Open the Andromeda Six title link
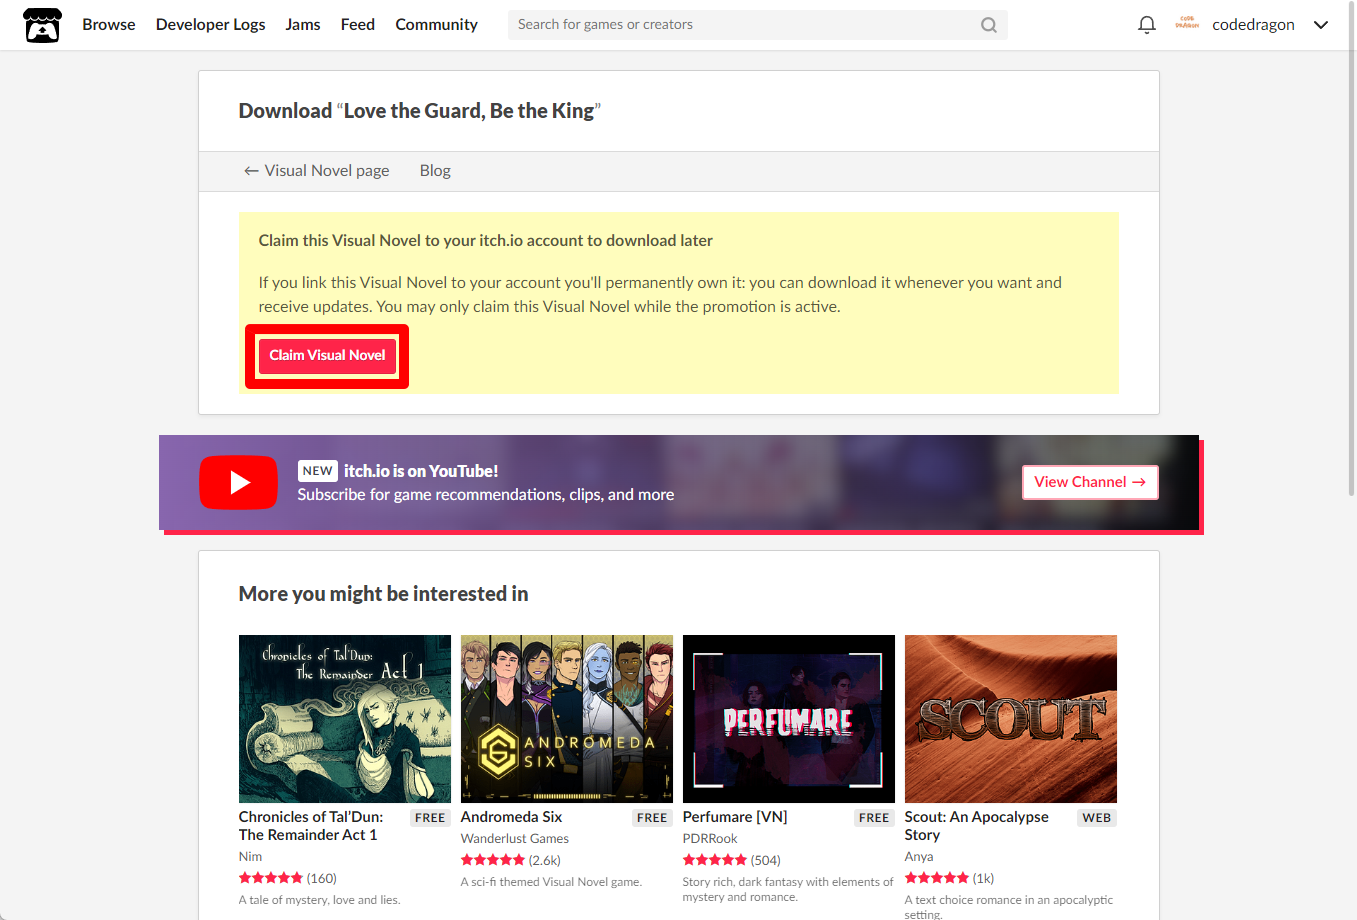Image resolution: width=1357 pixels, height=920 pixels. pyautogui.click(x=511, y=817)
